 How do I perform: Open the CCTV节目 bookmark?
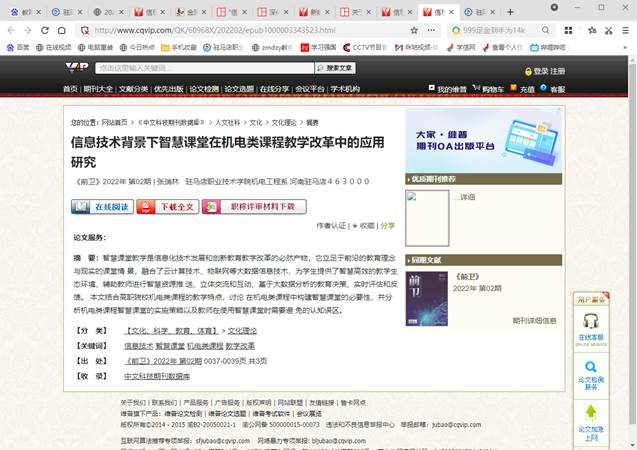coord(365,48)
